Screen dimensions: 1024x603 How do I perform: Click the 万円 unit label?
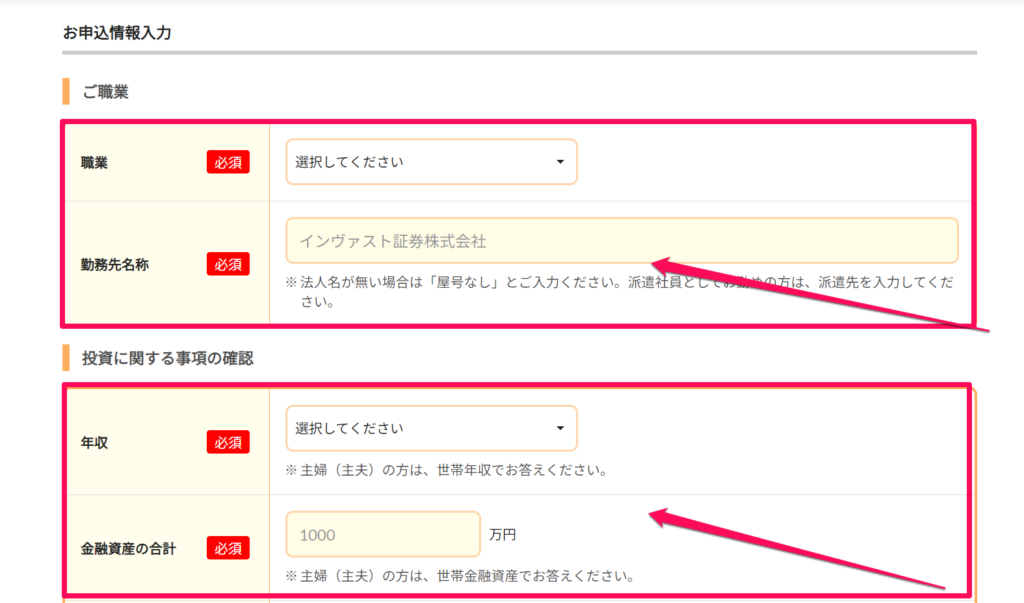click(x=503, y=535)
